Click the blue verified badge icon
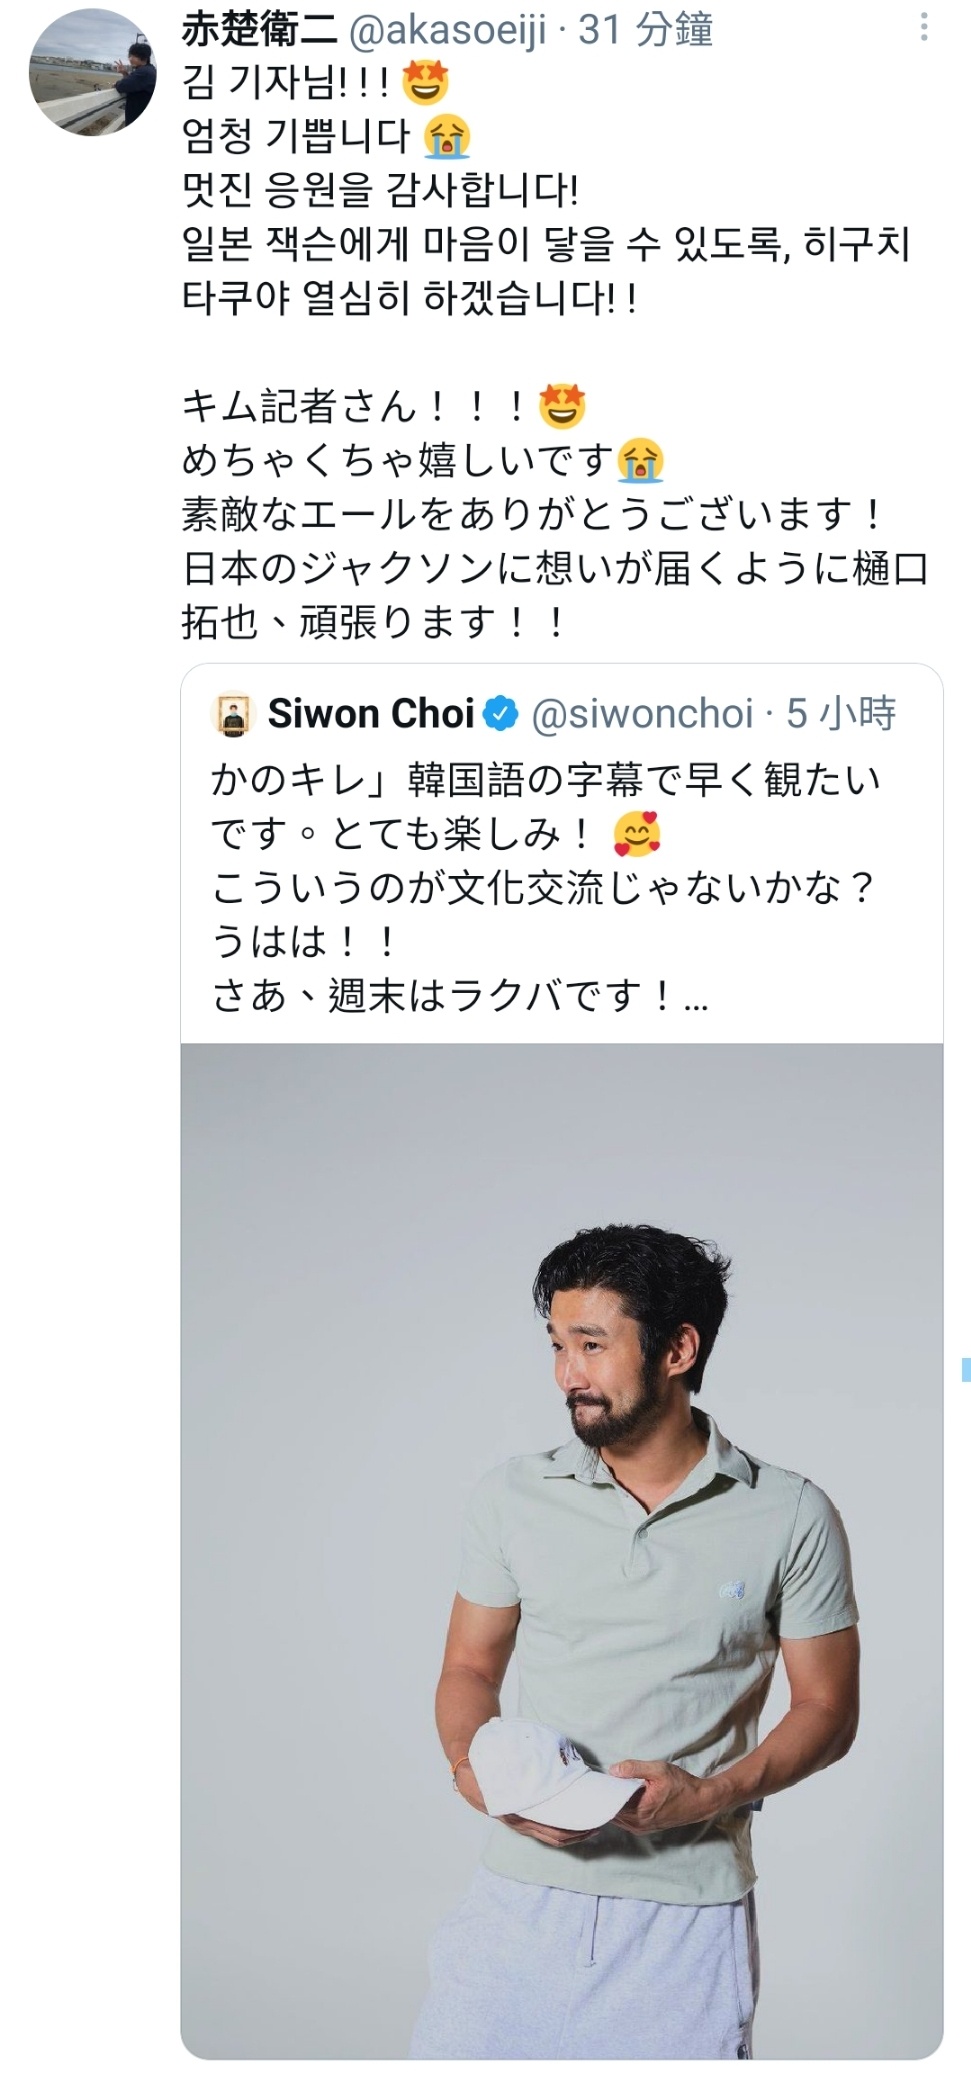Image resolution: width=971 pixels, height=2075 pixels. (501, 714)
